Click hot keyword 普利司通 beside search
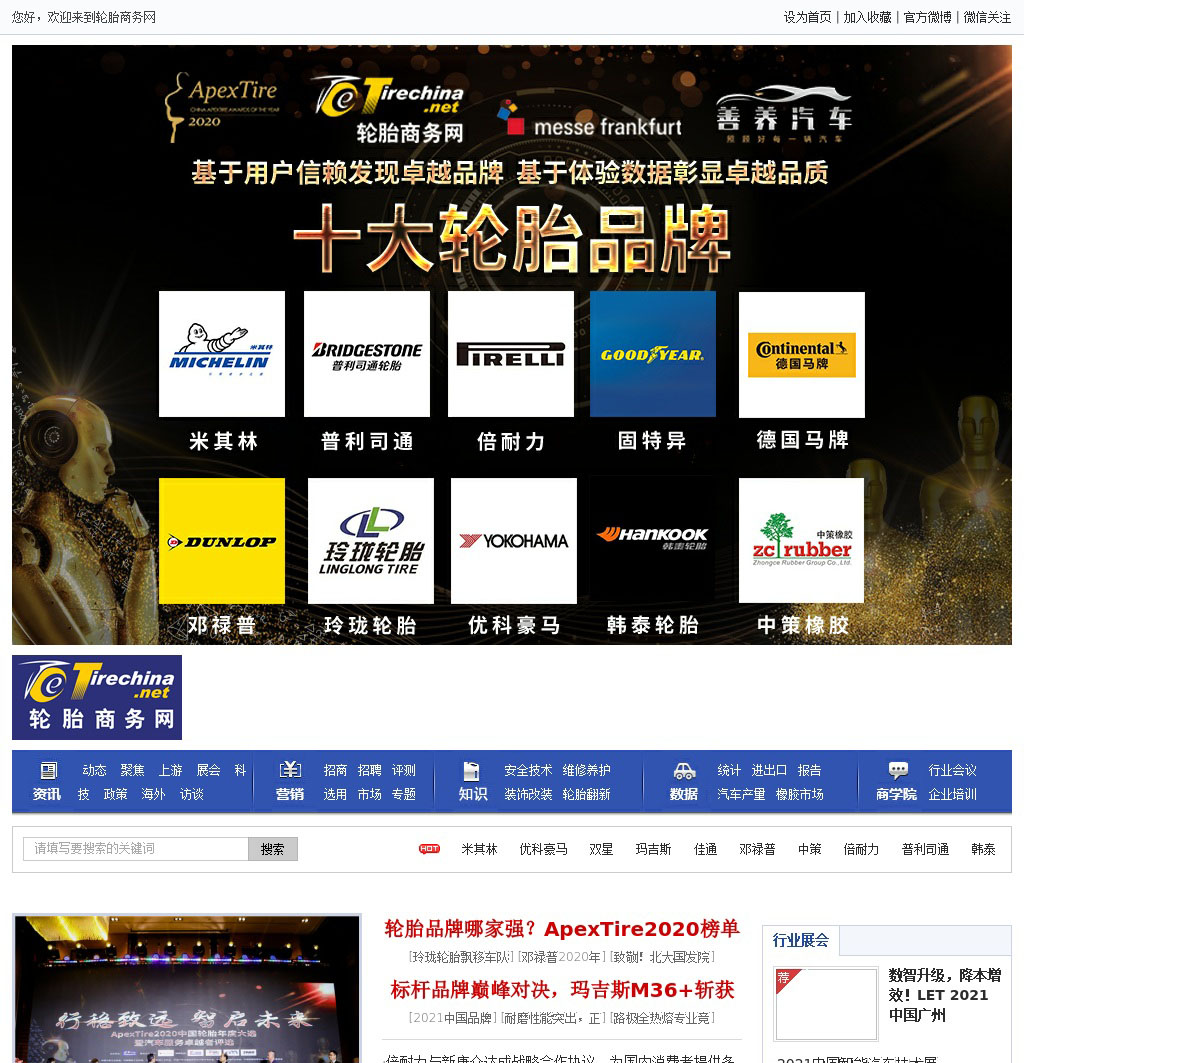Image resolution: width=1200 pixels, height=1063 pixels. pos(925,849)
